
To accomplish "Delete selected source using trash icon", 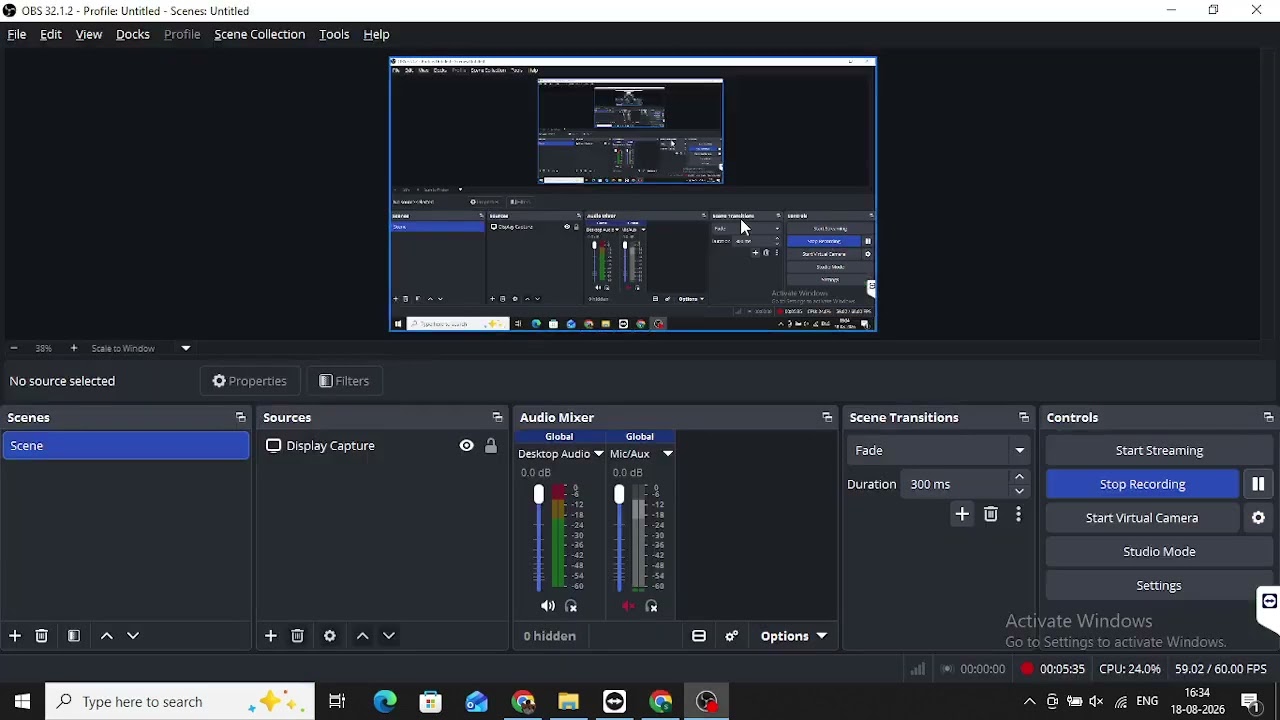I will [298, 636].
